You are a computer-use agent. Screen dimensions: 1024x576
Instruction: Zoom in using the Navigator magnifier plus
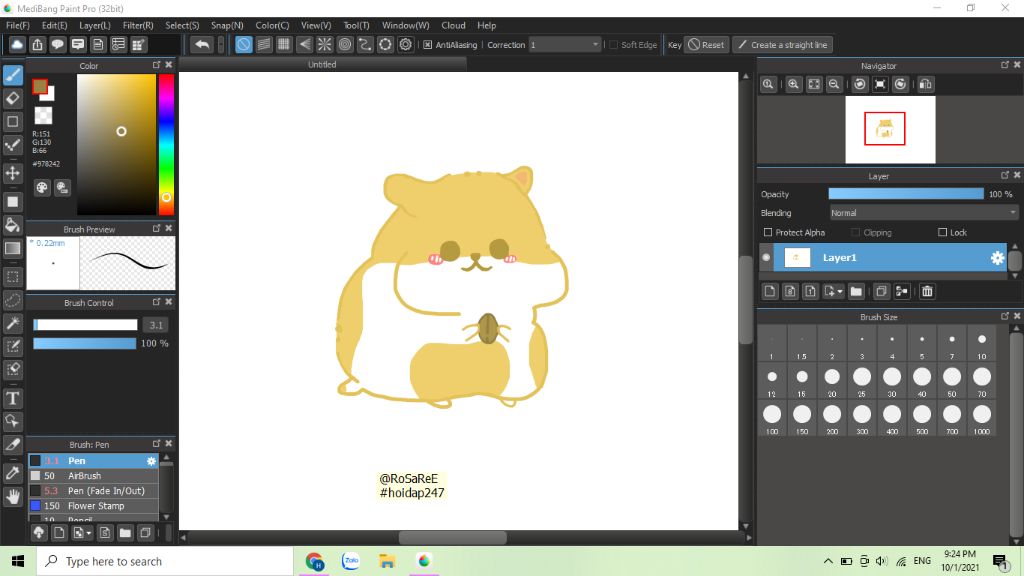(x=793, y=85)
